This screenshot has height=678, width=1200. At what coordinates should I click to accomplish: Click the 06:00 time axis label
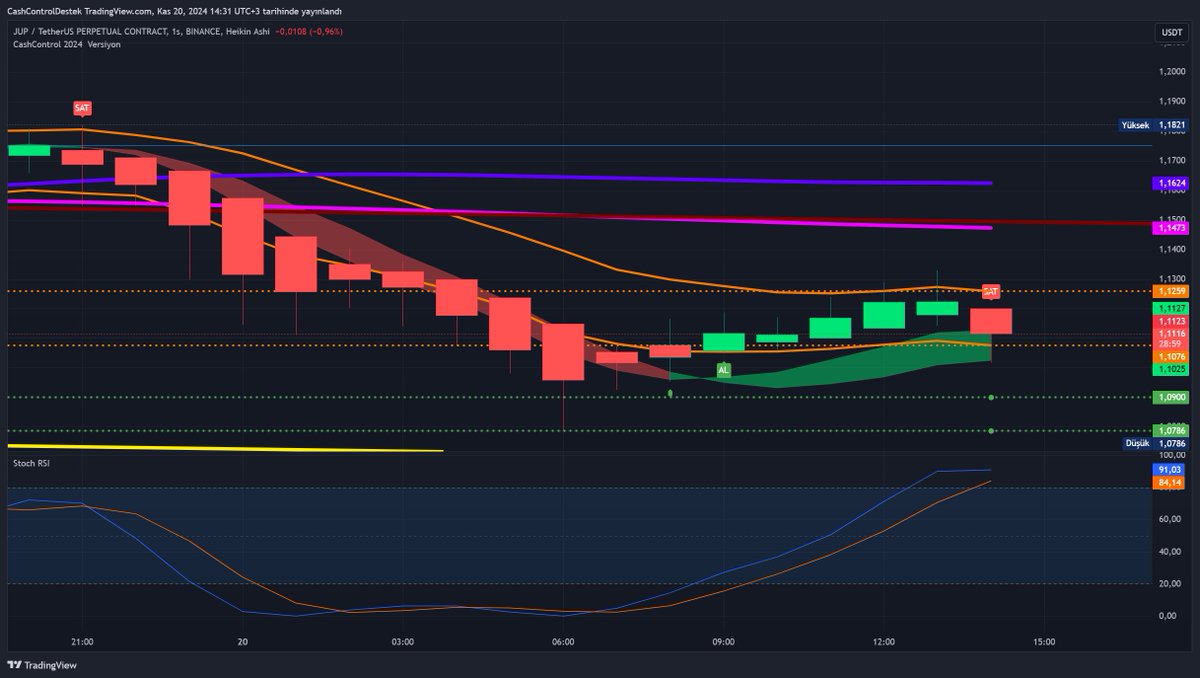coord(563,641)
